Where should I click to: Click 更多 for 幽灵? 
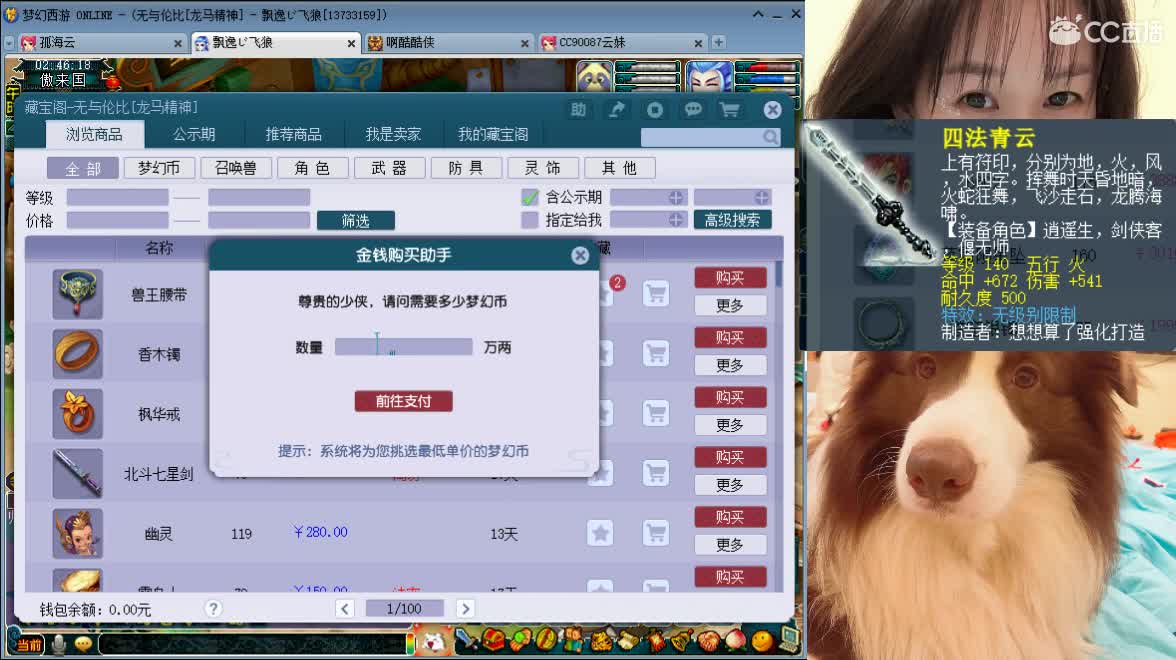[730, 545]
